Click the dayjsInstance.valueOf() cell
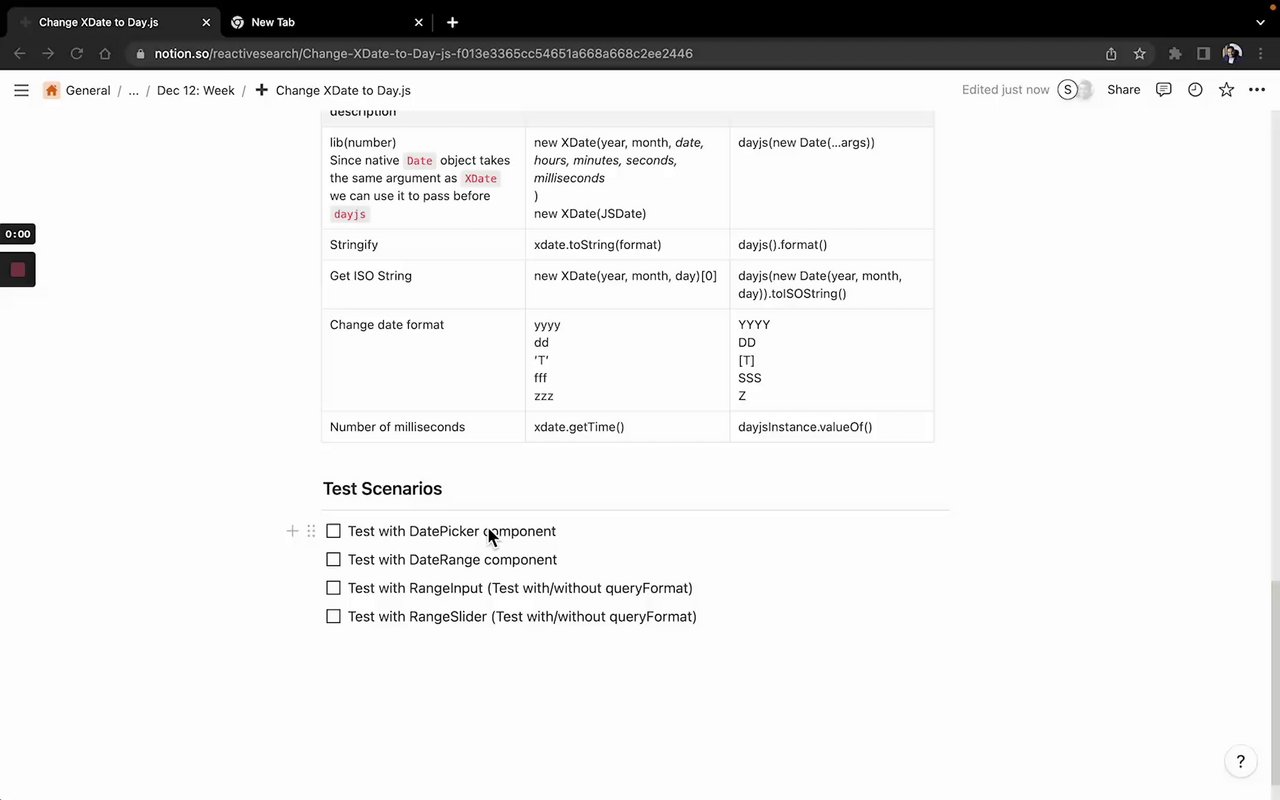This screenshot has height=800, width=1280. 832,427
